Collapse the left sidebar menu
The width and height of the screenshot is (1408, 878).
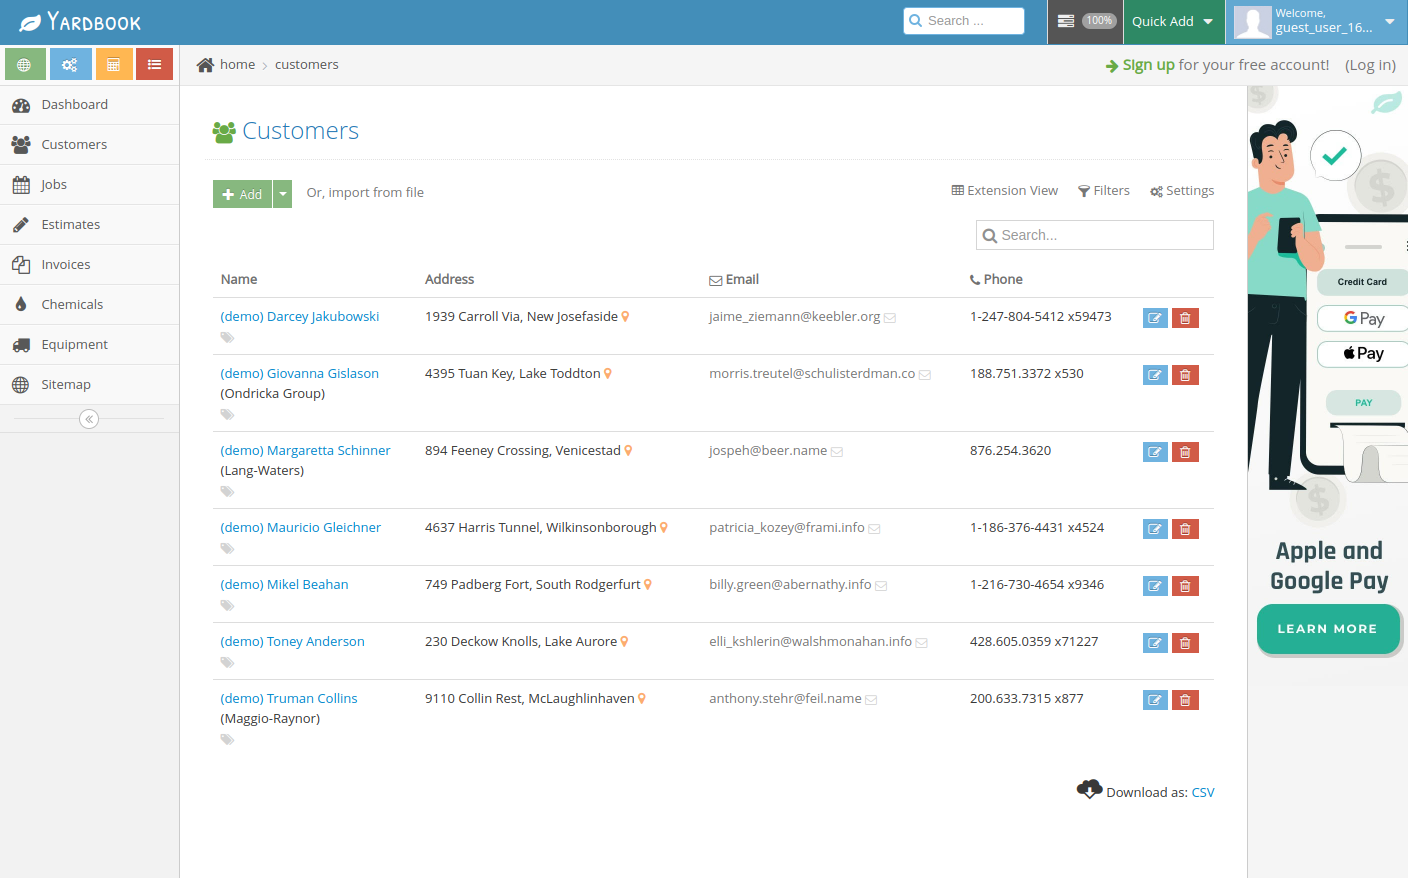[89, 419]
